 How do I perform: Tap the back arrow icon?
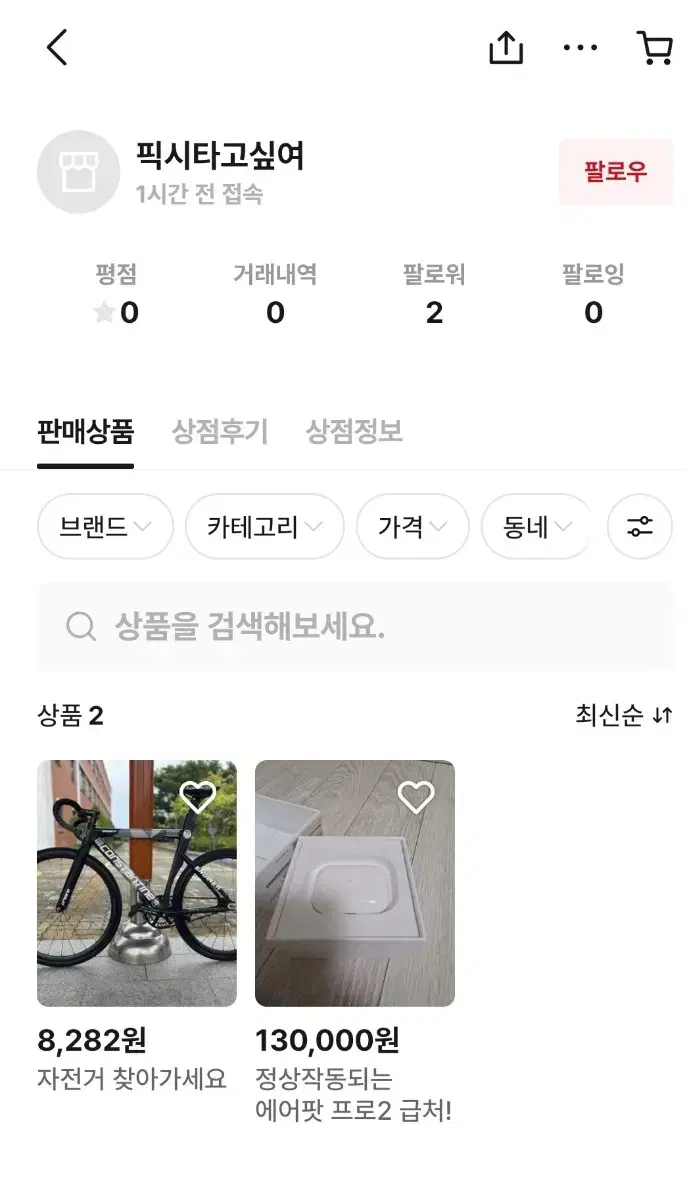coord(57,47)
